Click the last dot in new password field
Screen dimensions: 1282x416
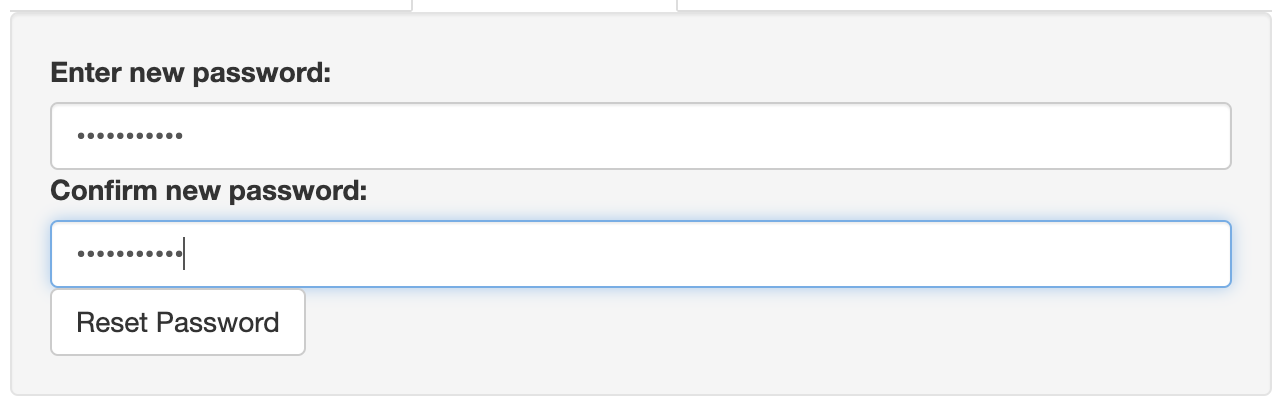pyautogui.click(x=179, y=136)
